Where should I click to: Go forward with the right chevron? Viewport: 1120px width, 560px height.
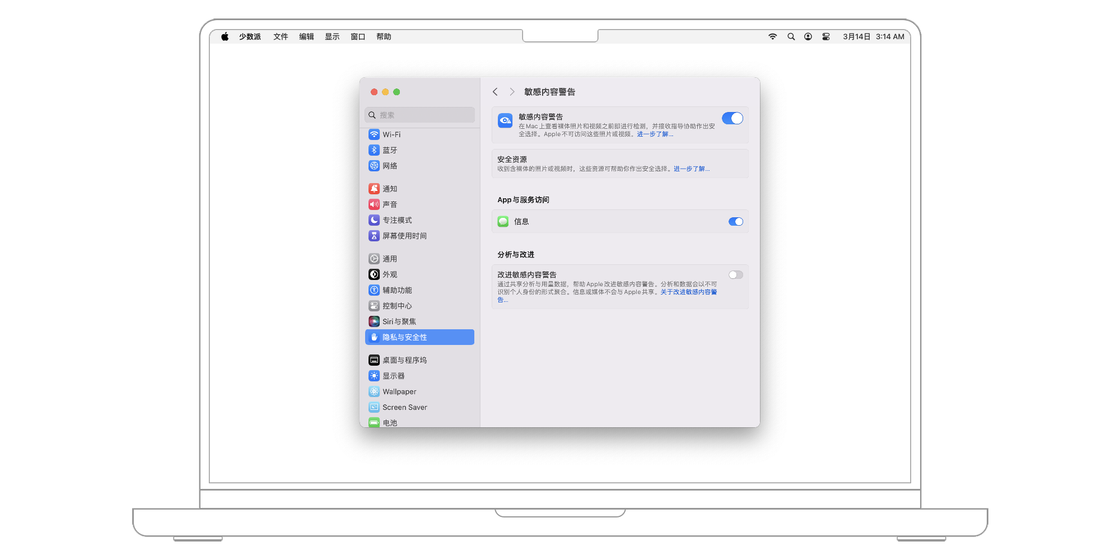point(512,92)
